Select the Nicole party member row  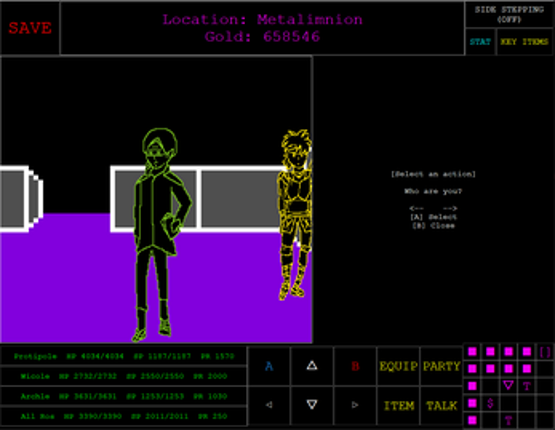click(124, 376)
